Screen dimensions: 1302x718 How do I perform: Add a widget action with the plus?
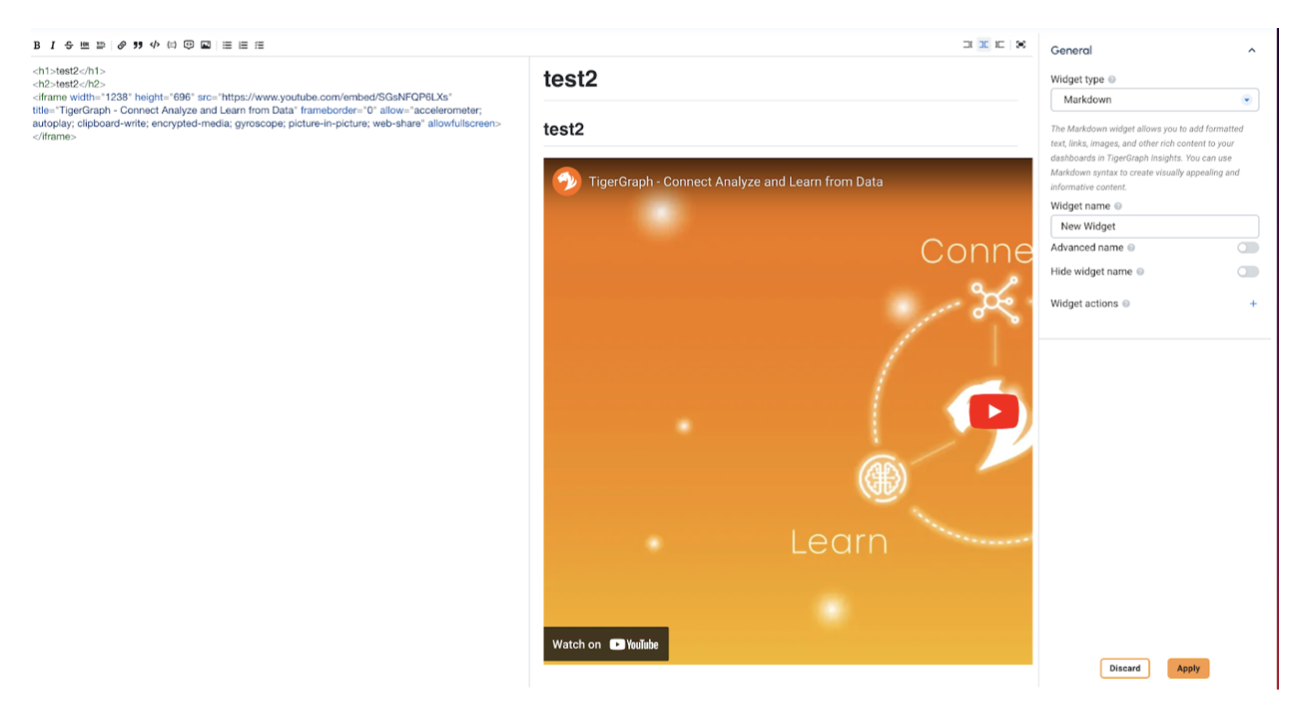point(1253,304)
